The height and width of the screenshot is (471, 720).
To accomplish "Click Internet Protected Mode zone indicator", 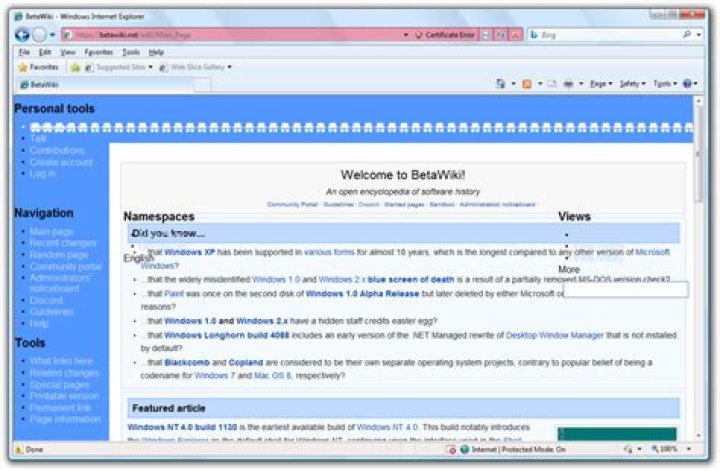I will tap(512, 450).
